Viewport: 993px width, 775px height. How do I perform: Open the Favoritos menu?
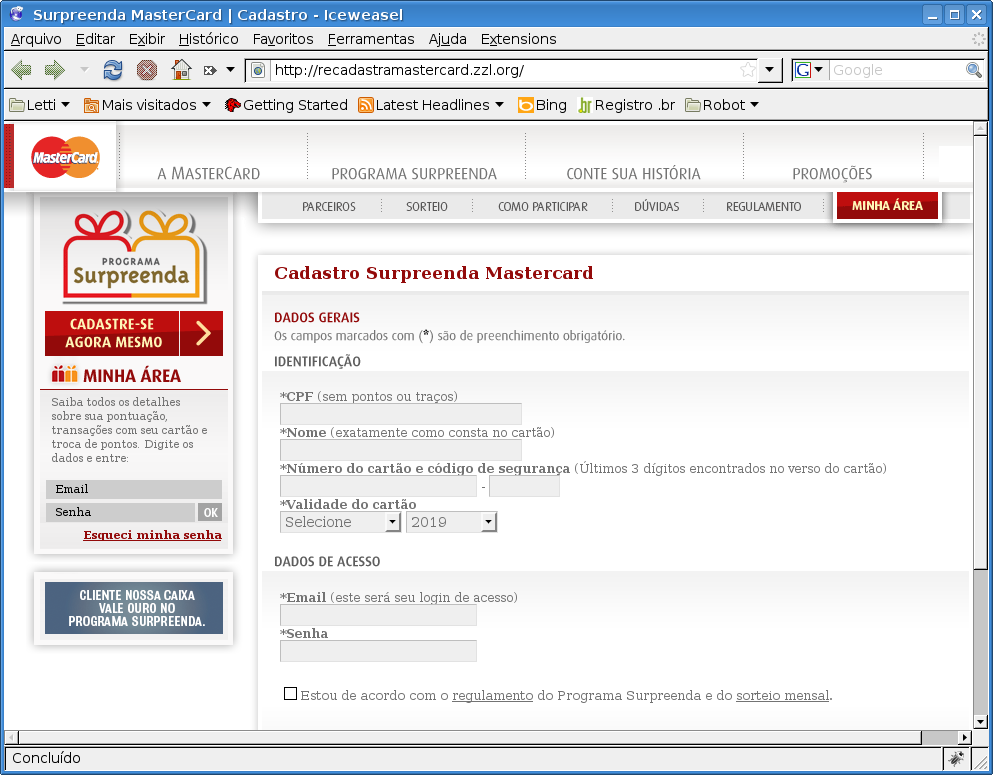pos(283,39)
